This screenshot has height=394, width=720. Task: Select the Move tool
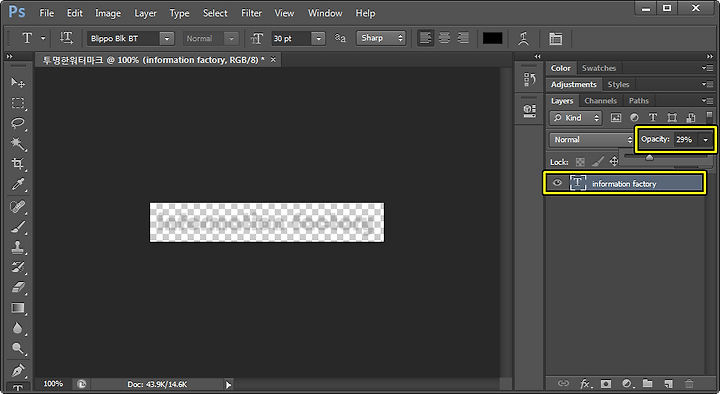(x=18, y=83)
